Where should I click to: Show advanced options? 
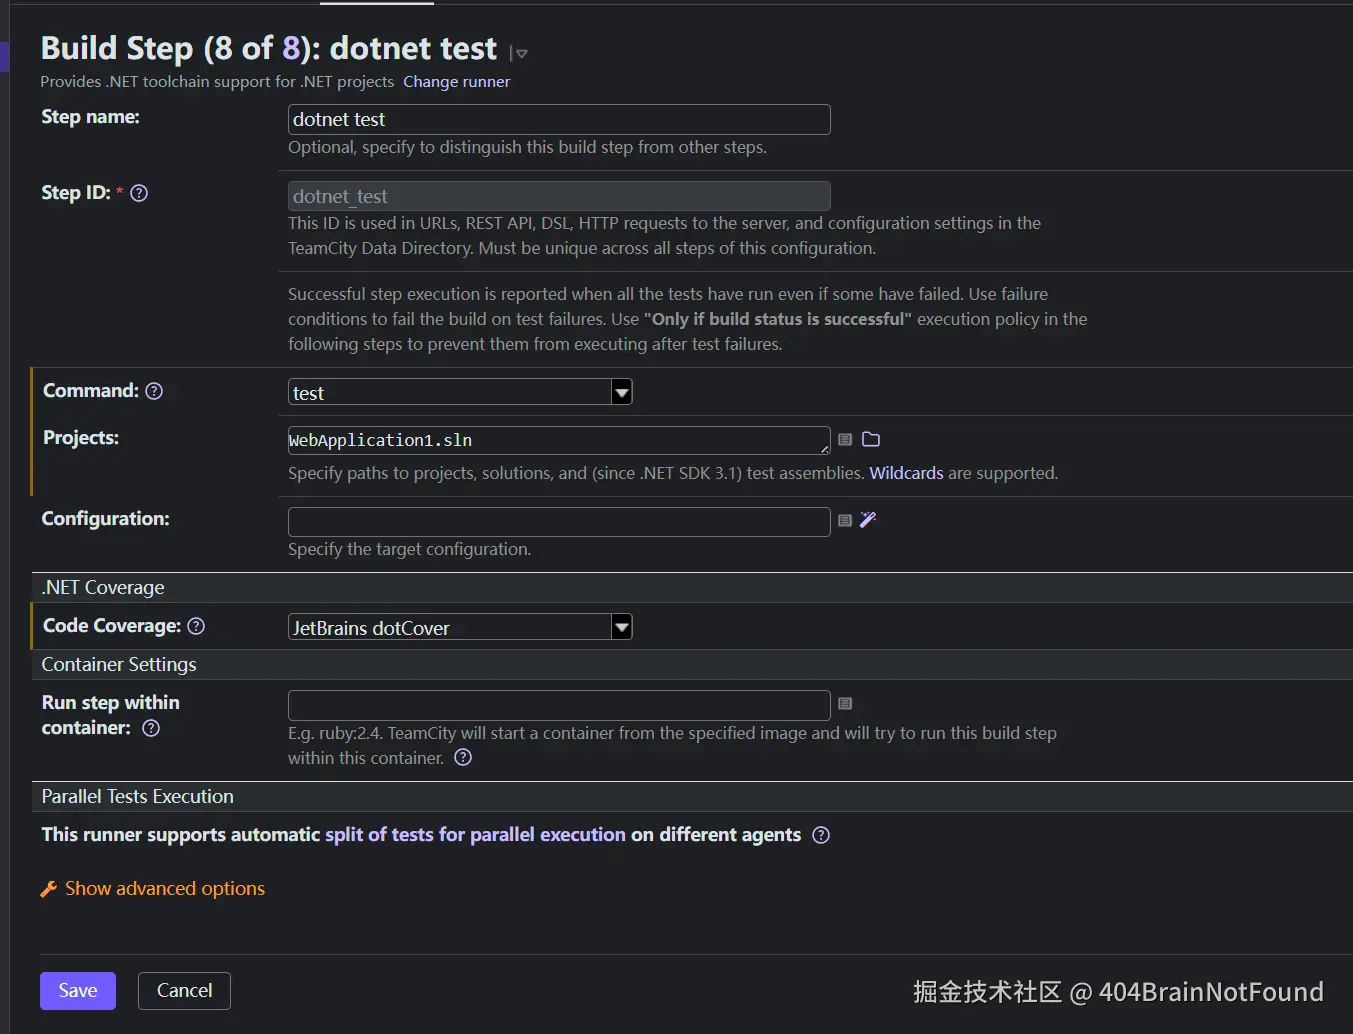[x=164, y=889]
